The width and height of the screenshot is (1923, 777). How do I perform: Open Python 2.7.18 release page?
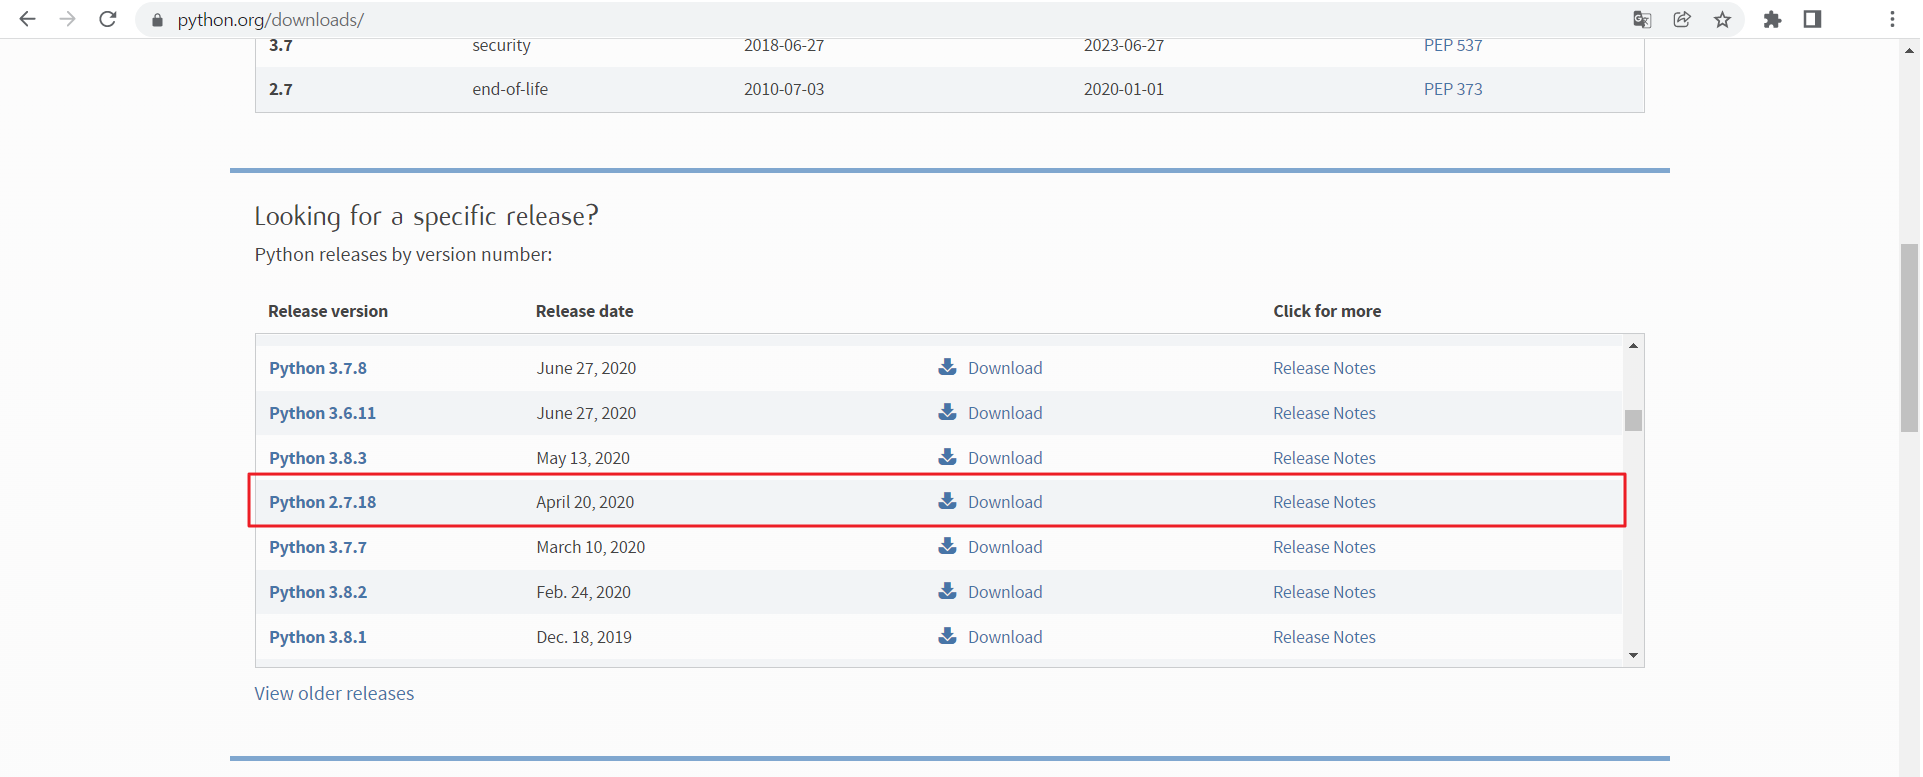322,502
